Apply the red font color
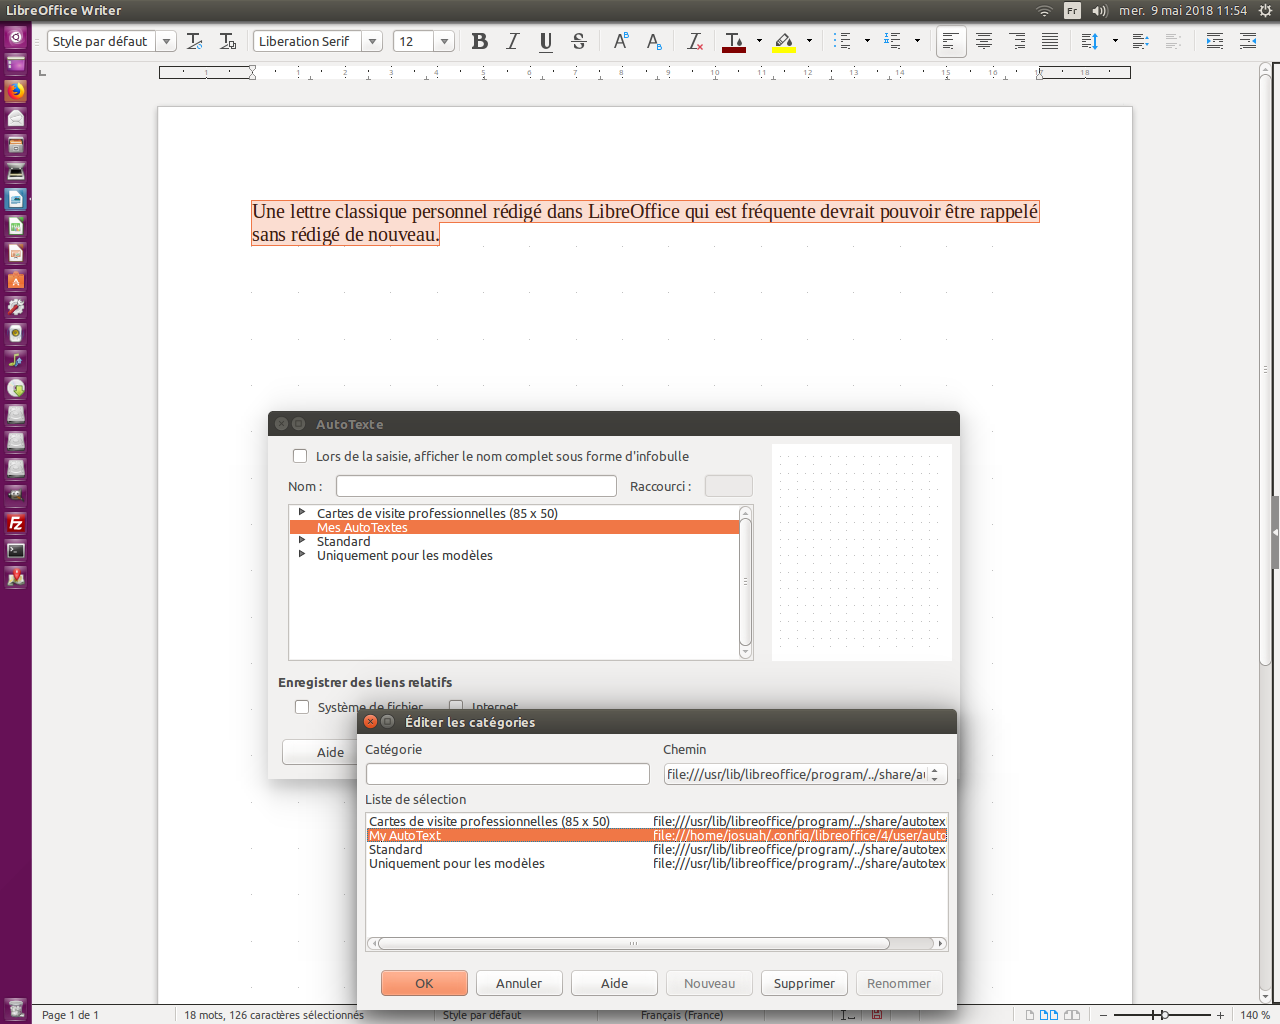The width and height of the screenshot is (1280, 1024). coord(734,41)
